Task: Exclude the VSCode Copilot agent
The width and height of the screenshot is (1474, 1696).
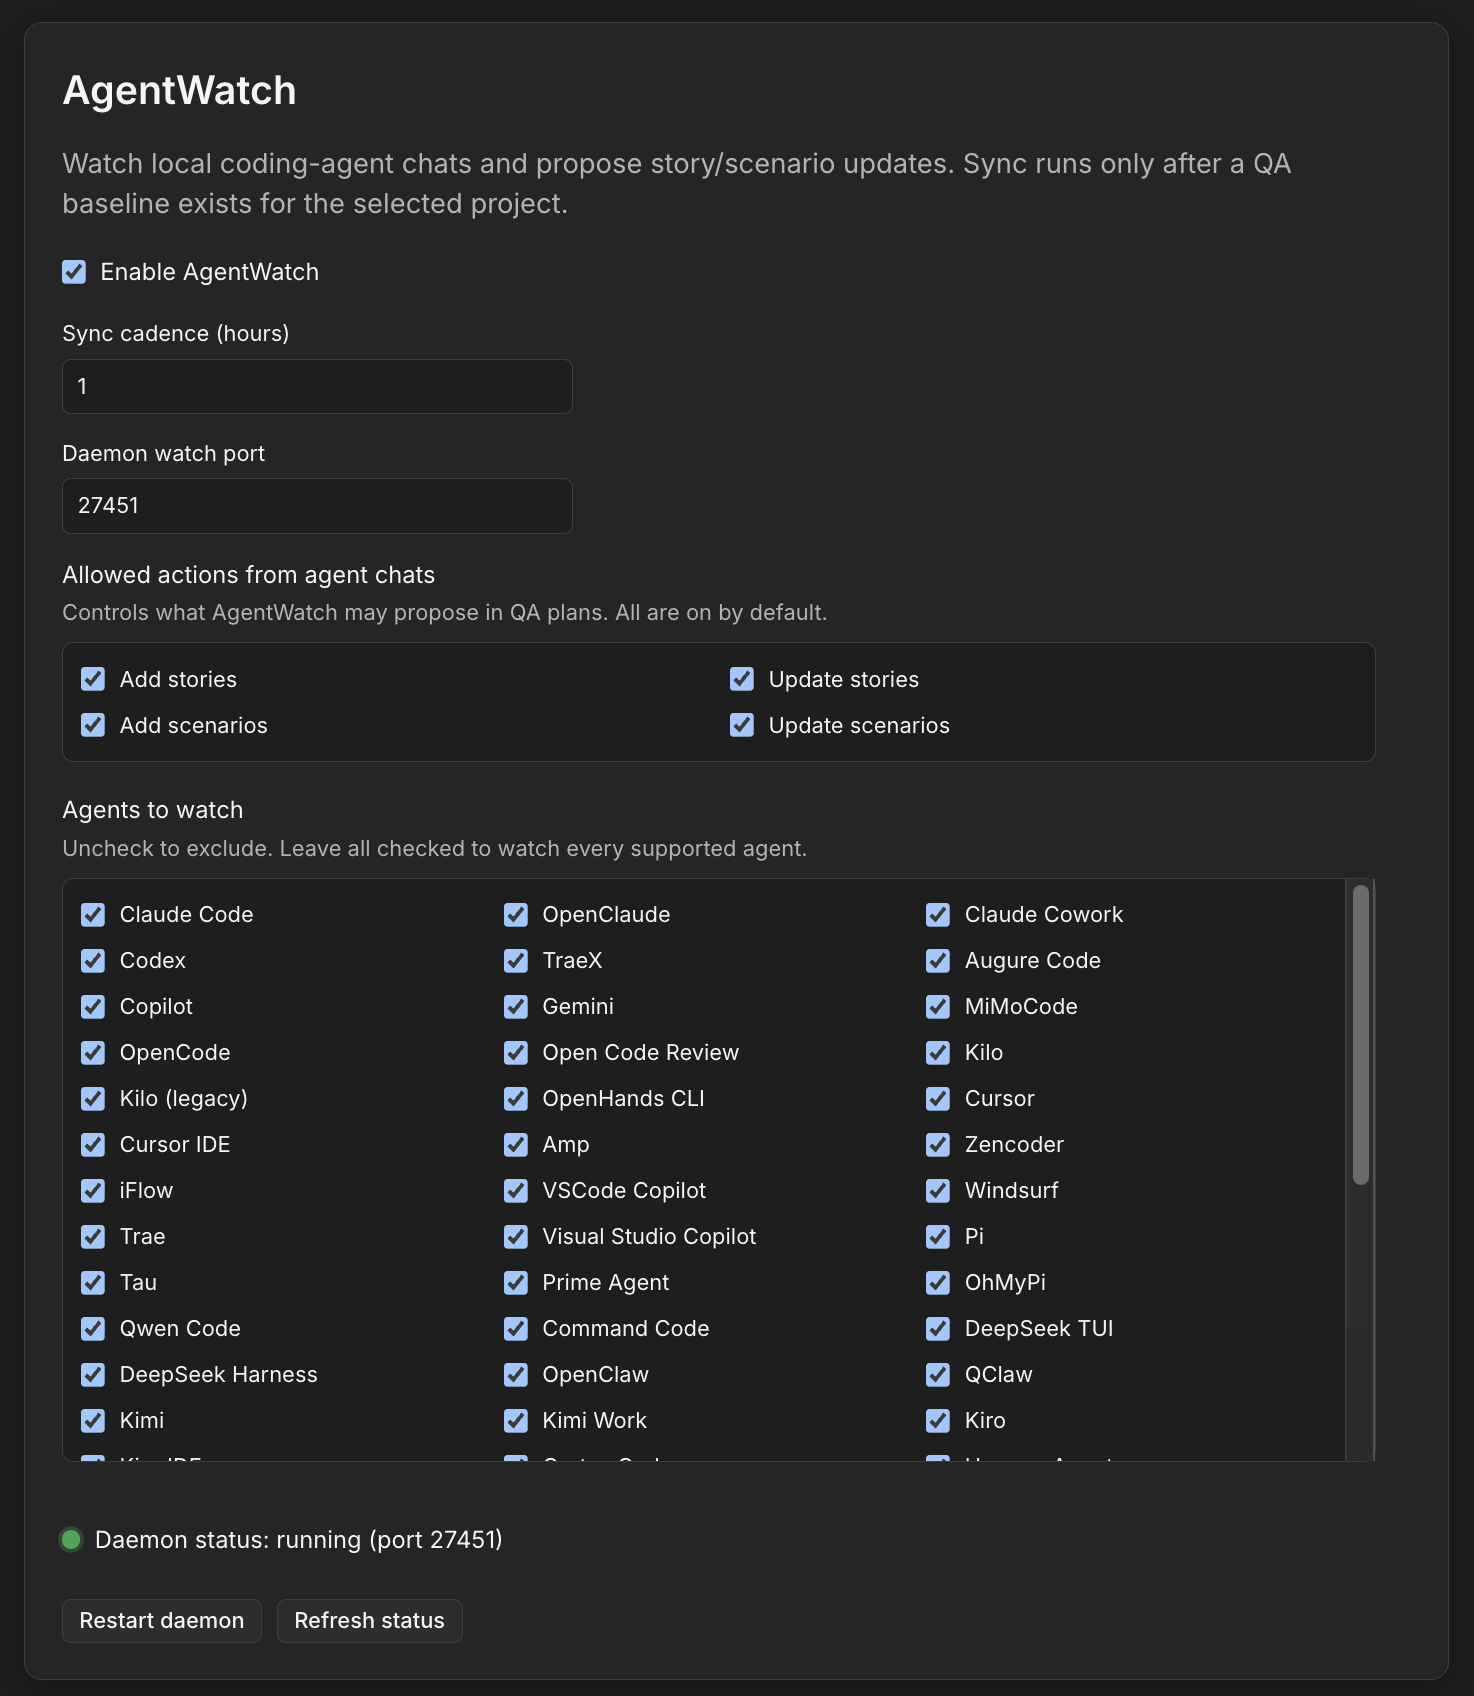Action: [x=516, y=1191]
